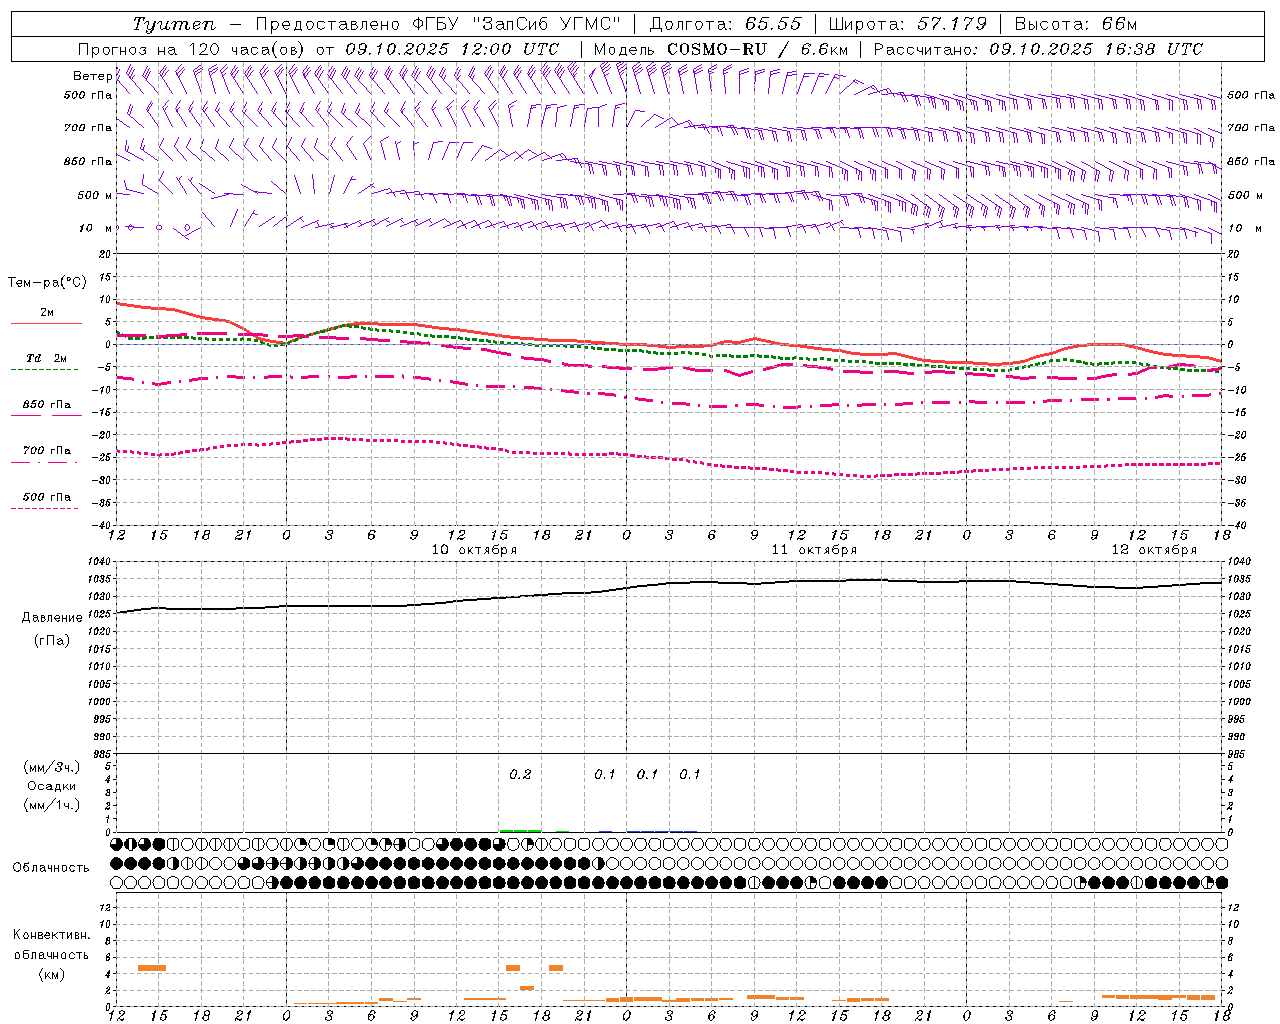Click the 700 гПа dash-dot legend entry
The image size is (1280, 1024).
[46, 451]
